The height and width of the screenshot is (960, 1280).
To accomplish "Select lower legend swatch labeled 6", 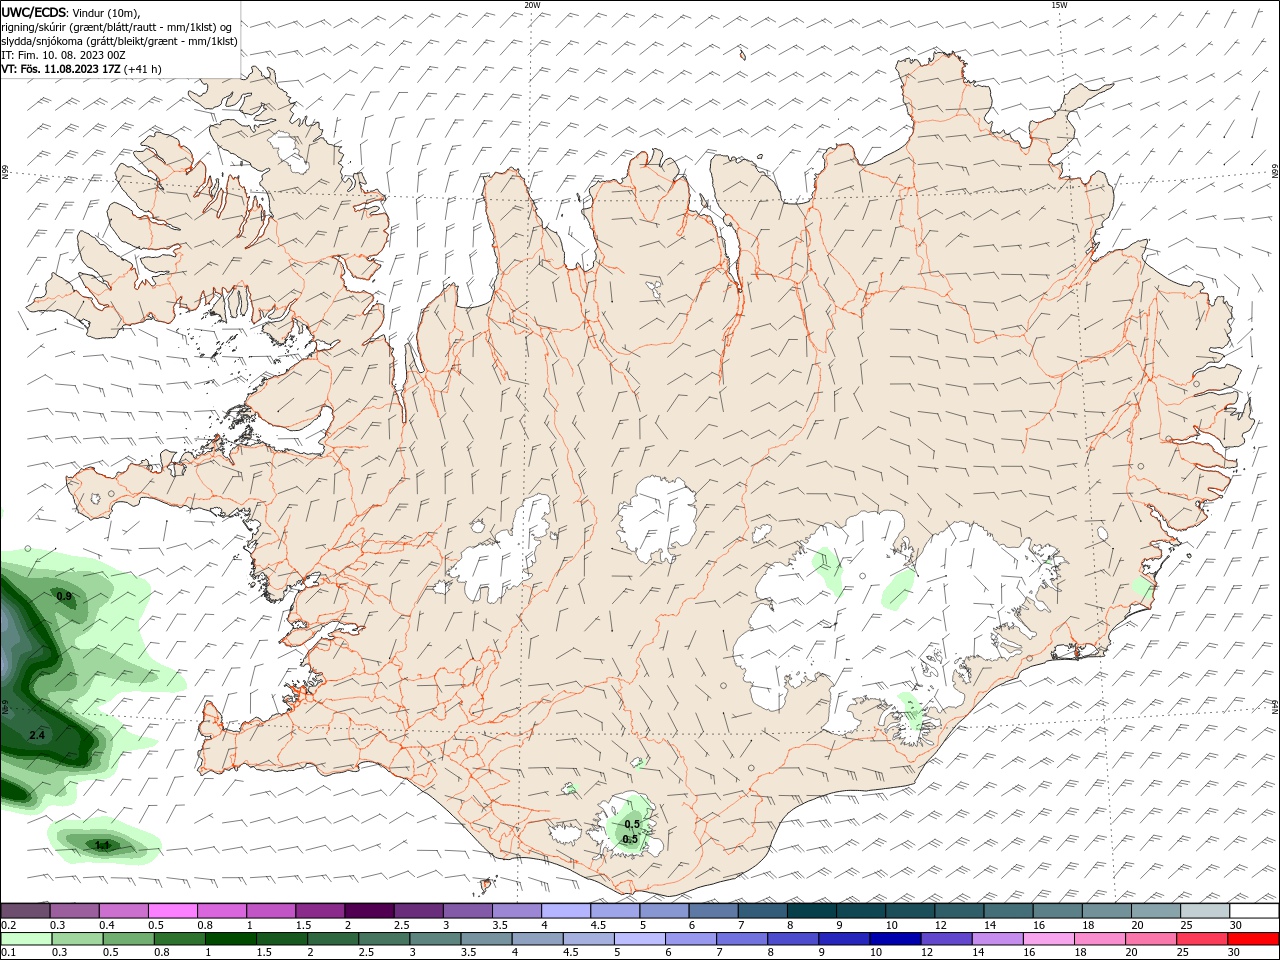I will pyautogui.click(x=689, y=939).
